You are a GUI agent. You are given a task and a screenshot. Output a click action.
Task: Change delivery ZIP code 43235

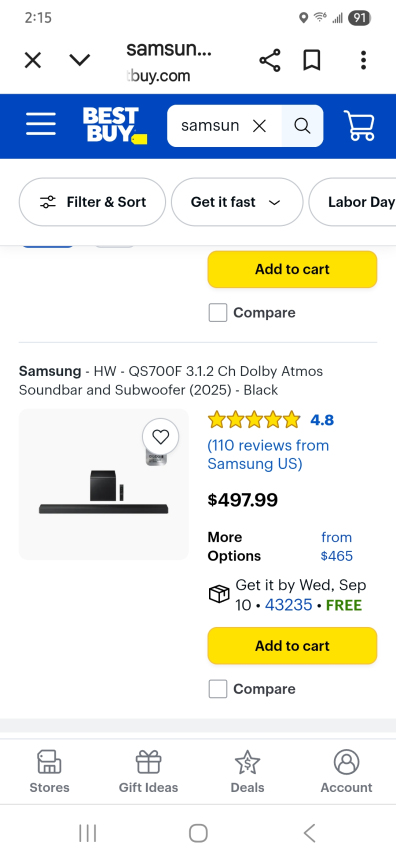288,606
